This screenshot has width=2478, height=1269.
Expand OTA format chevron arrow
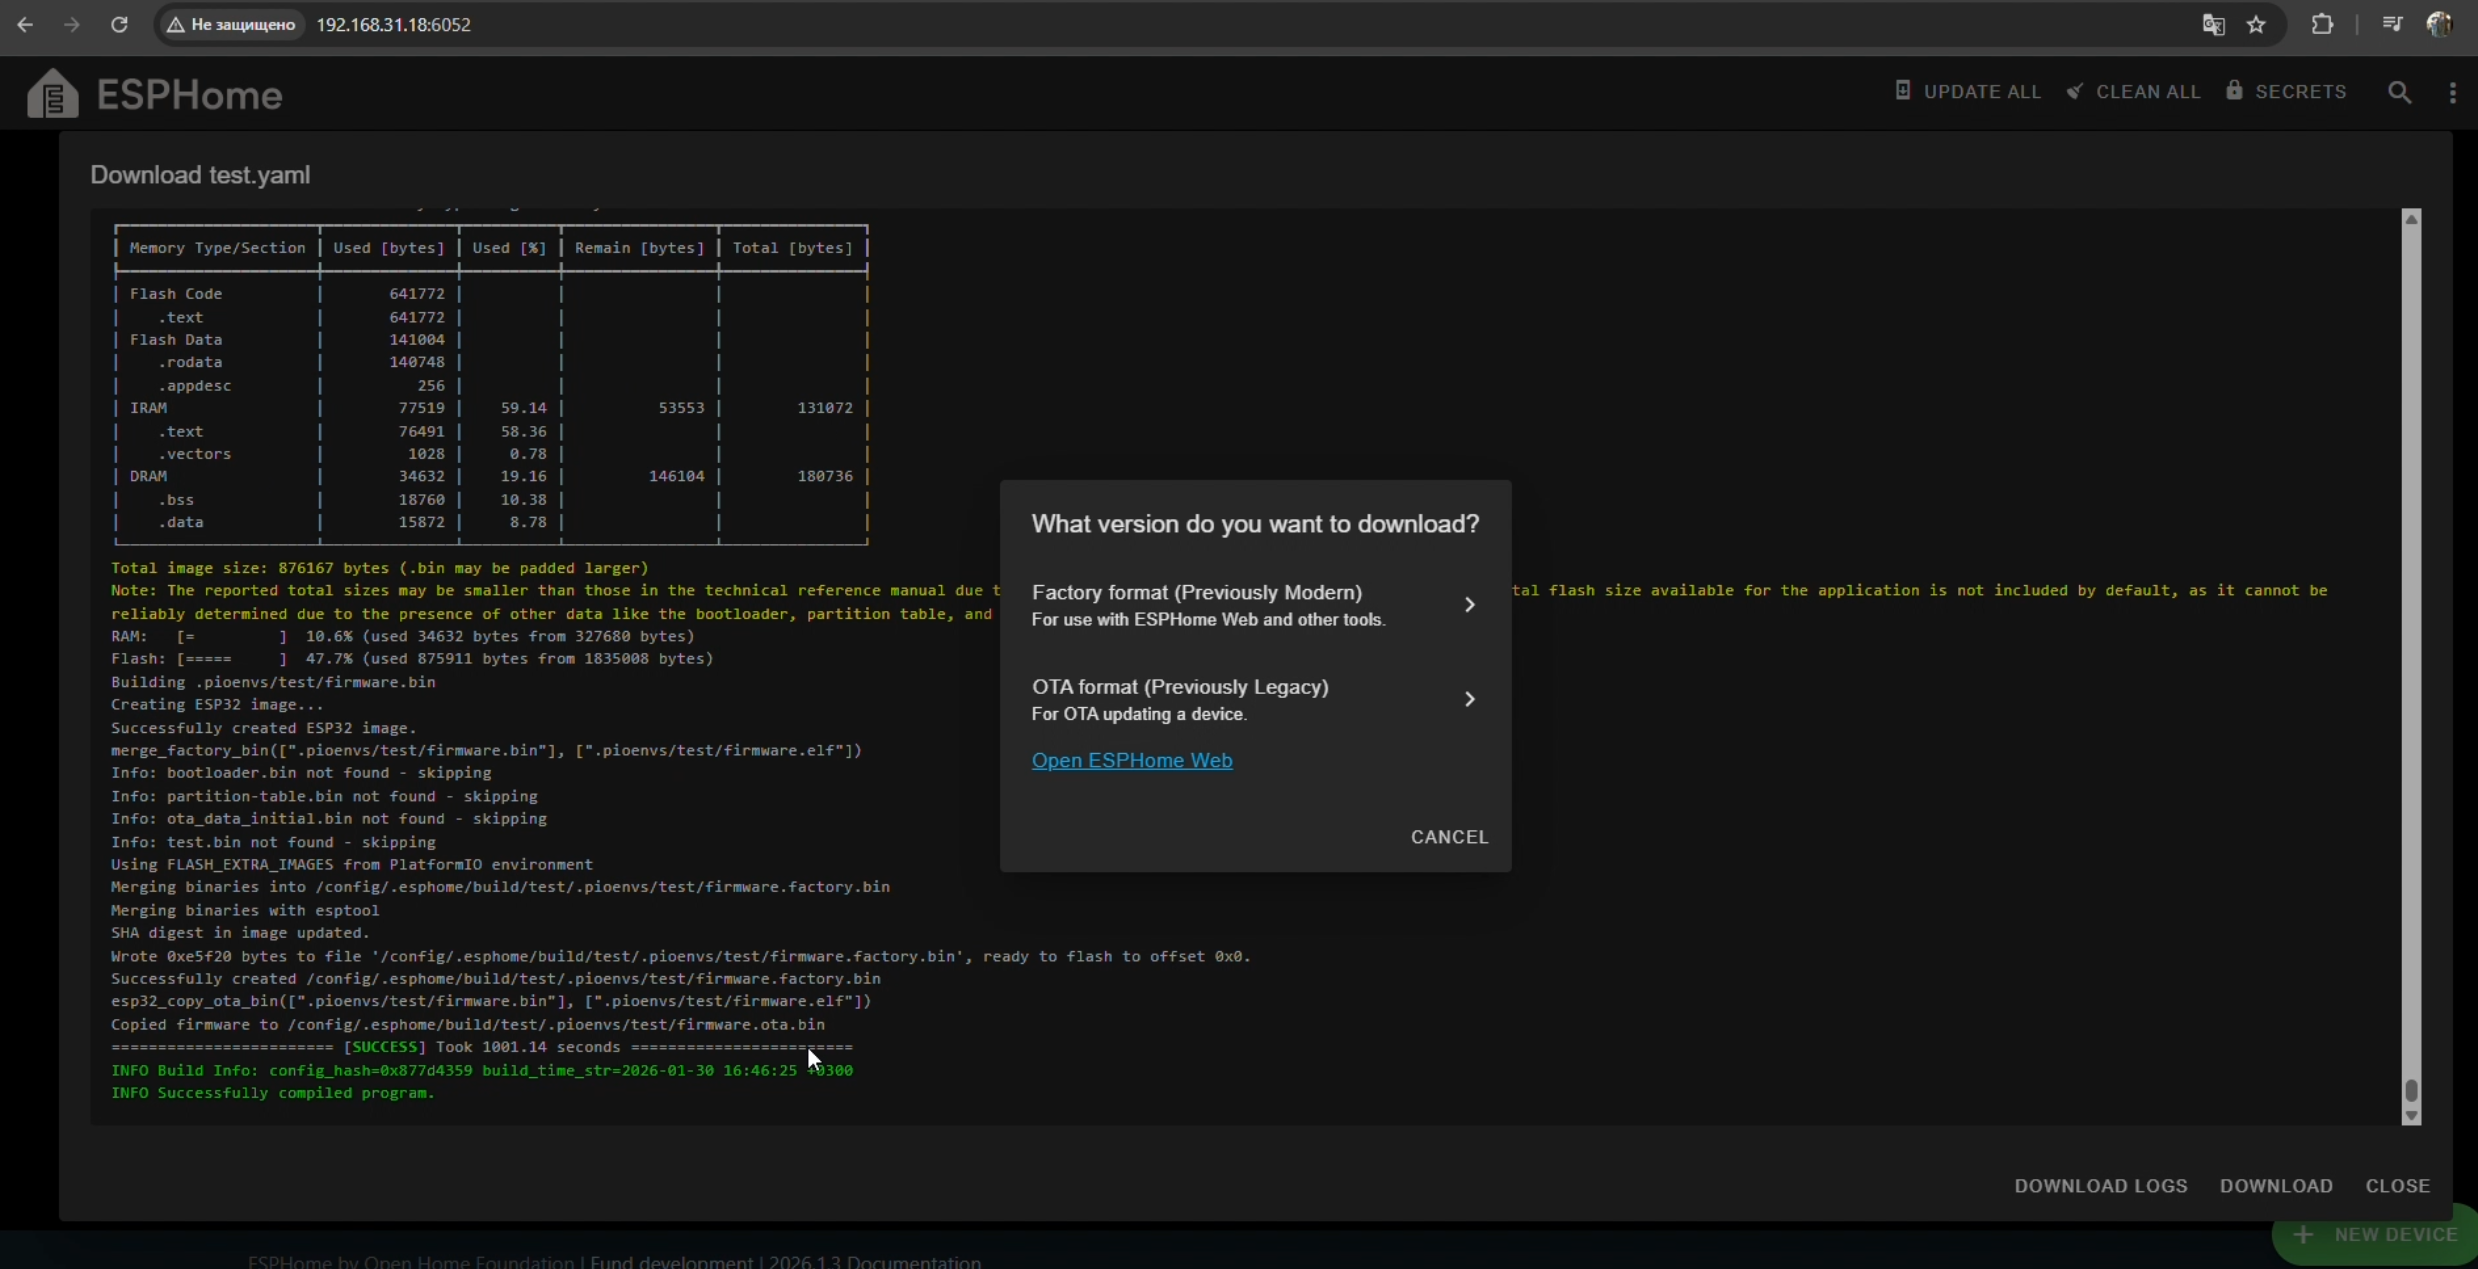pos(1469,699)
